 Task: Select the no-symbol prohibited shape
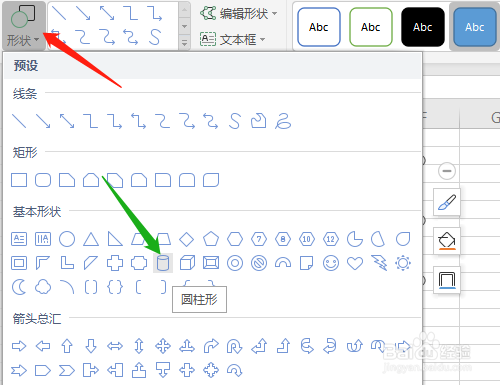[259, 263]
